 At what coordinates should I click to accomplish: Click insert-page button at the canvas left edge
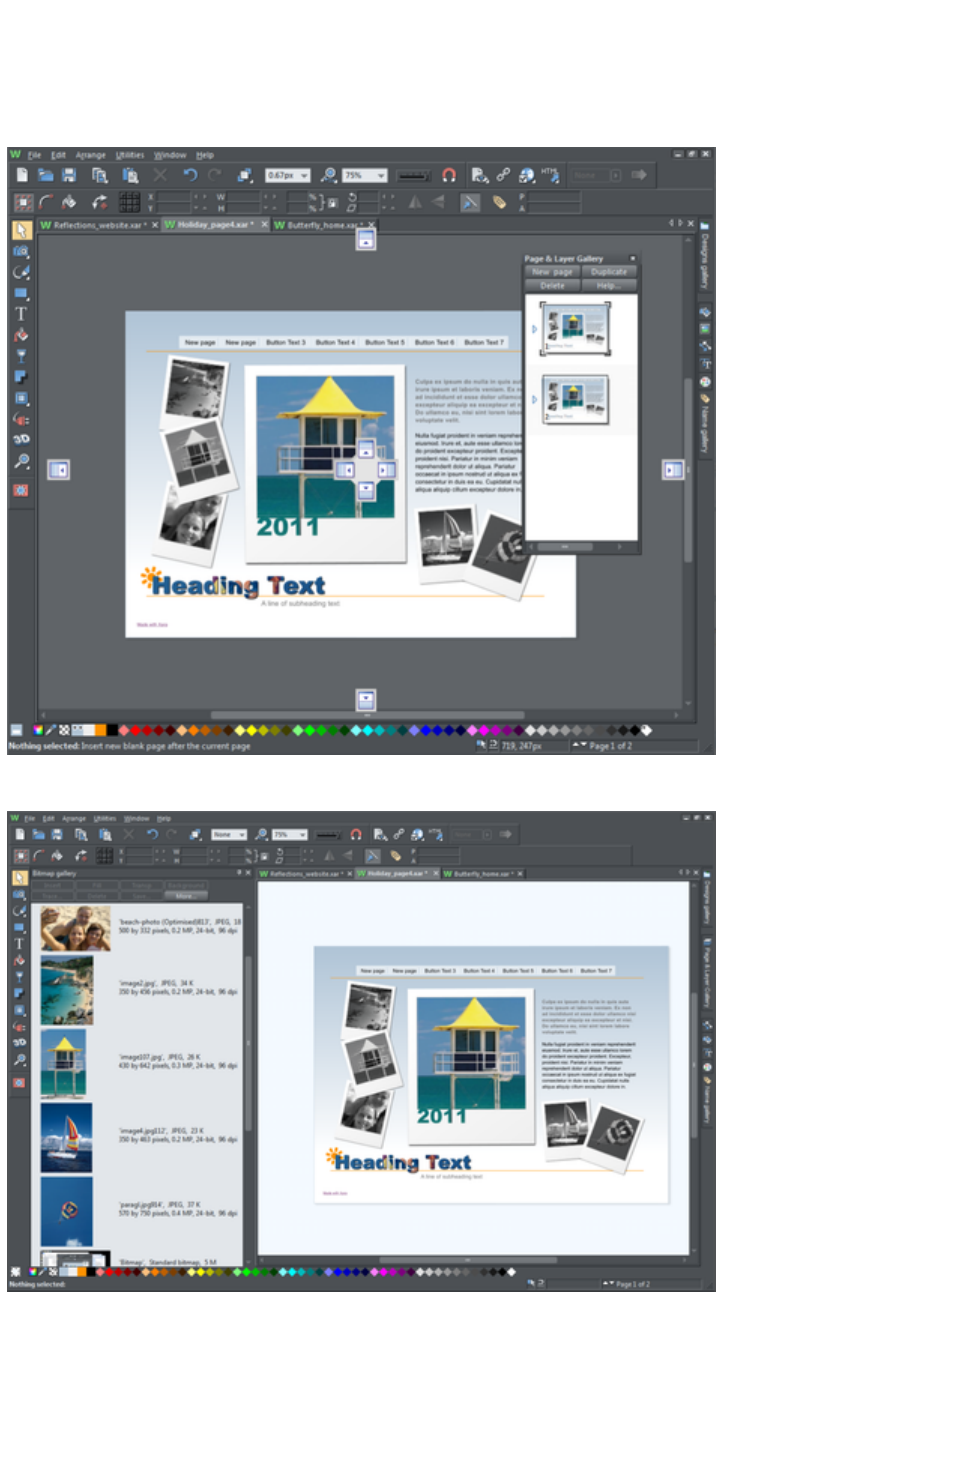point(59,469)
